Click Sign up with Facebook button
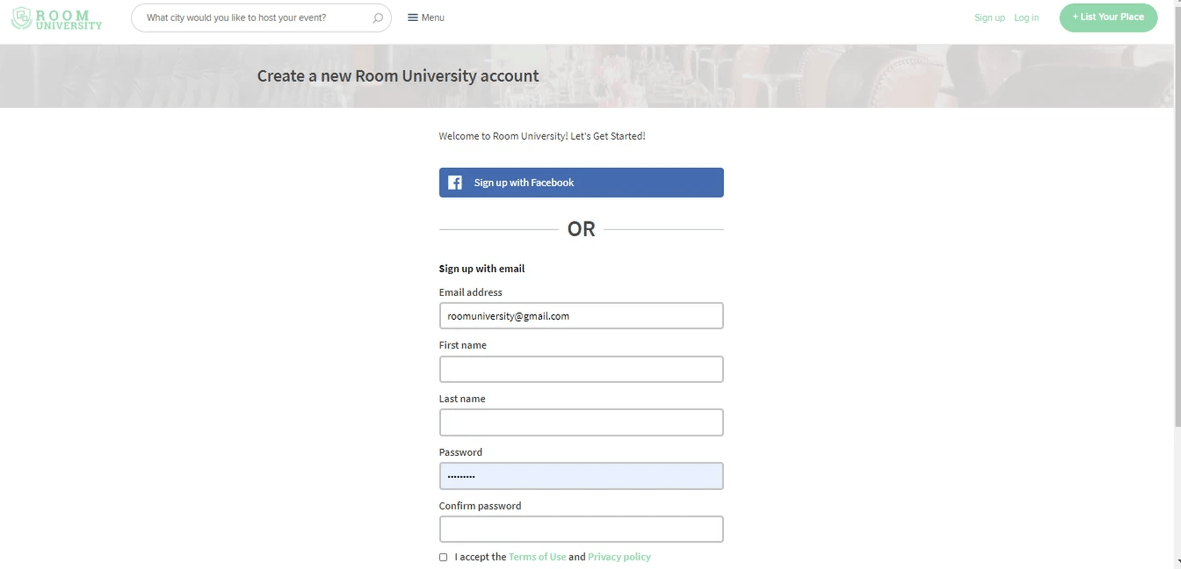Screen dimensions: 1181x569 tap(581, 182)
